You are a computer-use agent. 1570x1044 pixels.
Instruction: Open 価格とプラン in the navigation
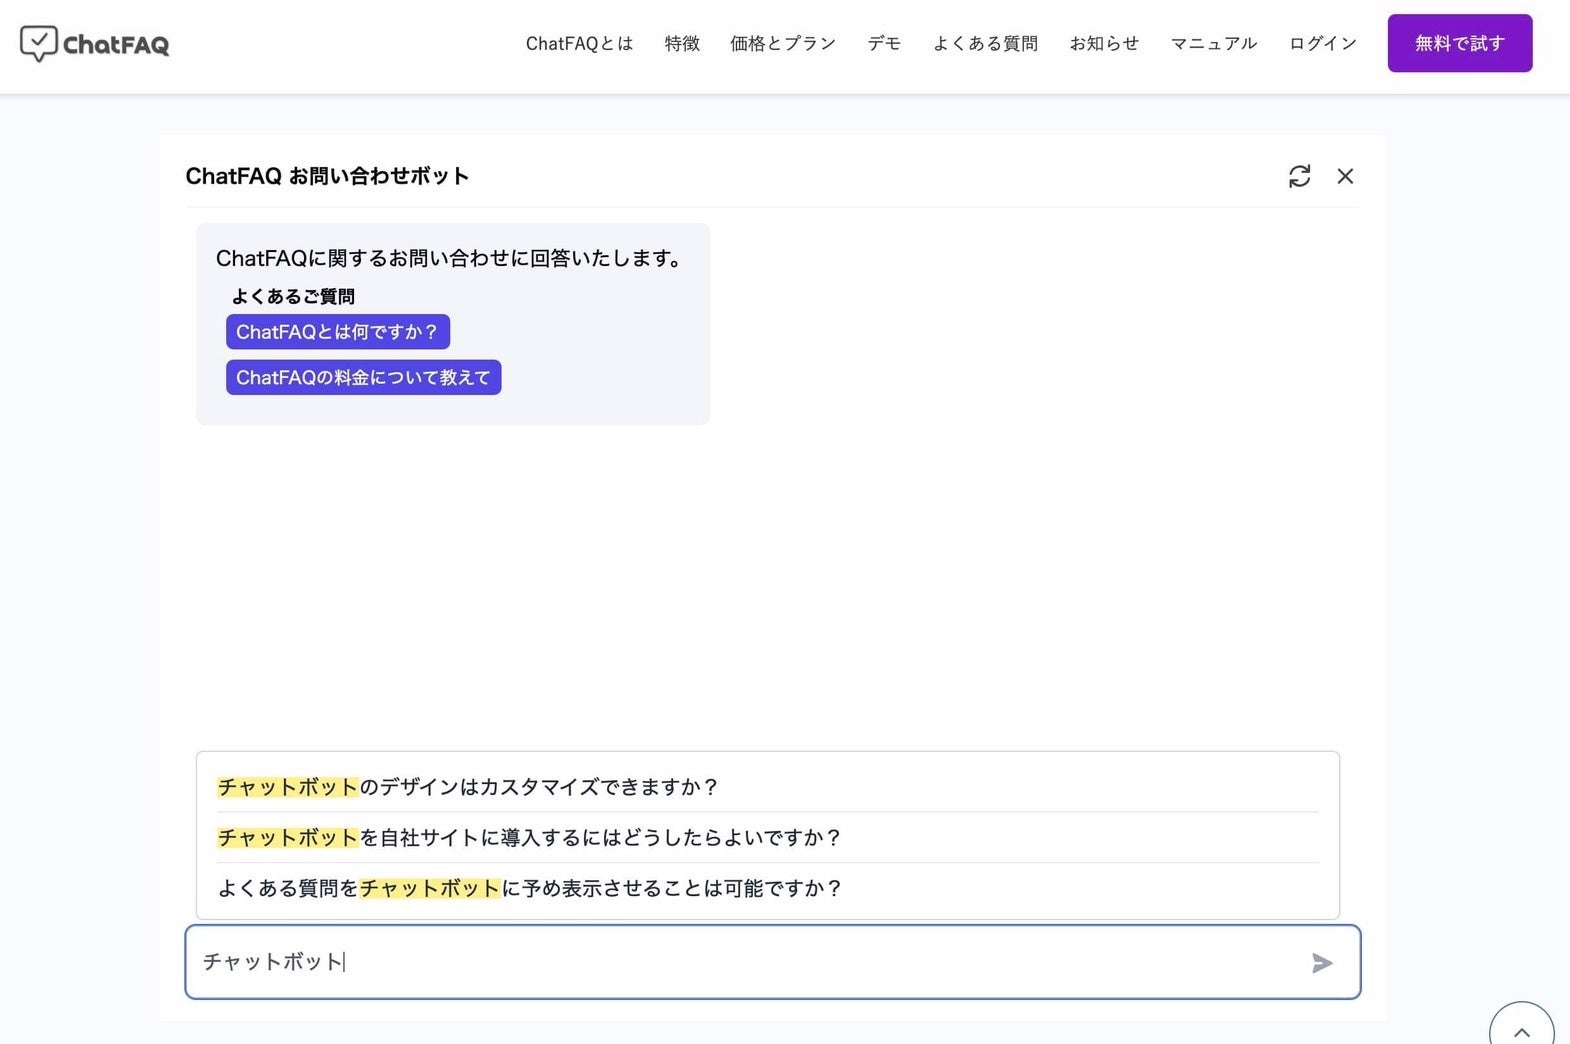(x=782, y=43)
